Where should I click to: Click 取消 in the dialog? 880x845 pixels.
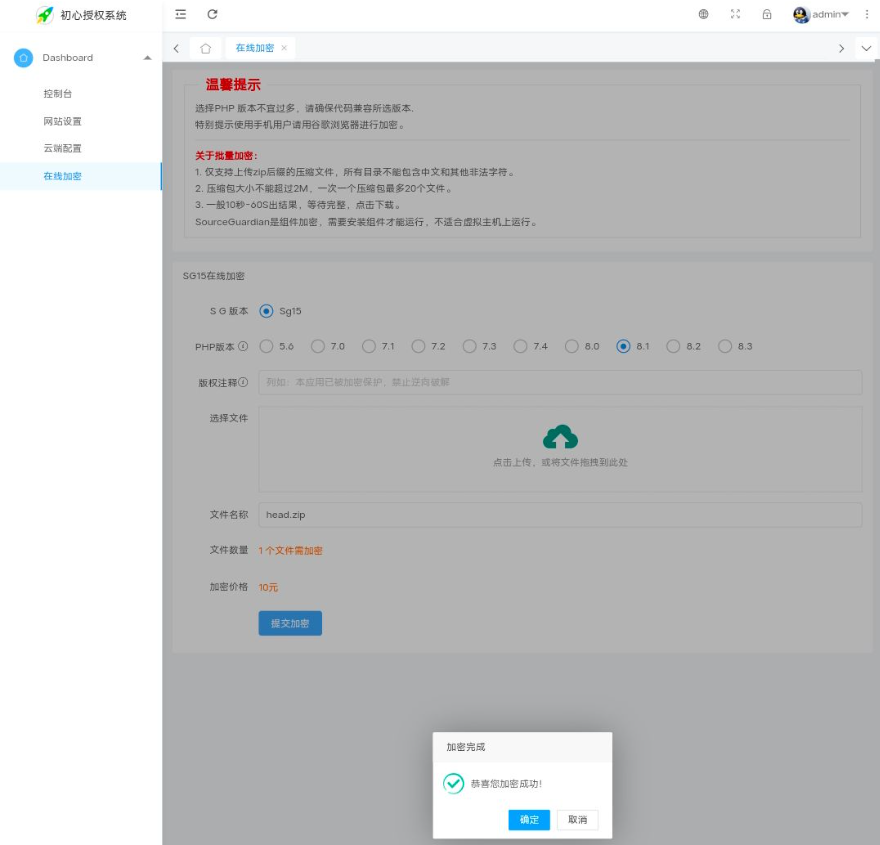coord(578,819)
